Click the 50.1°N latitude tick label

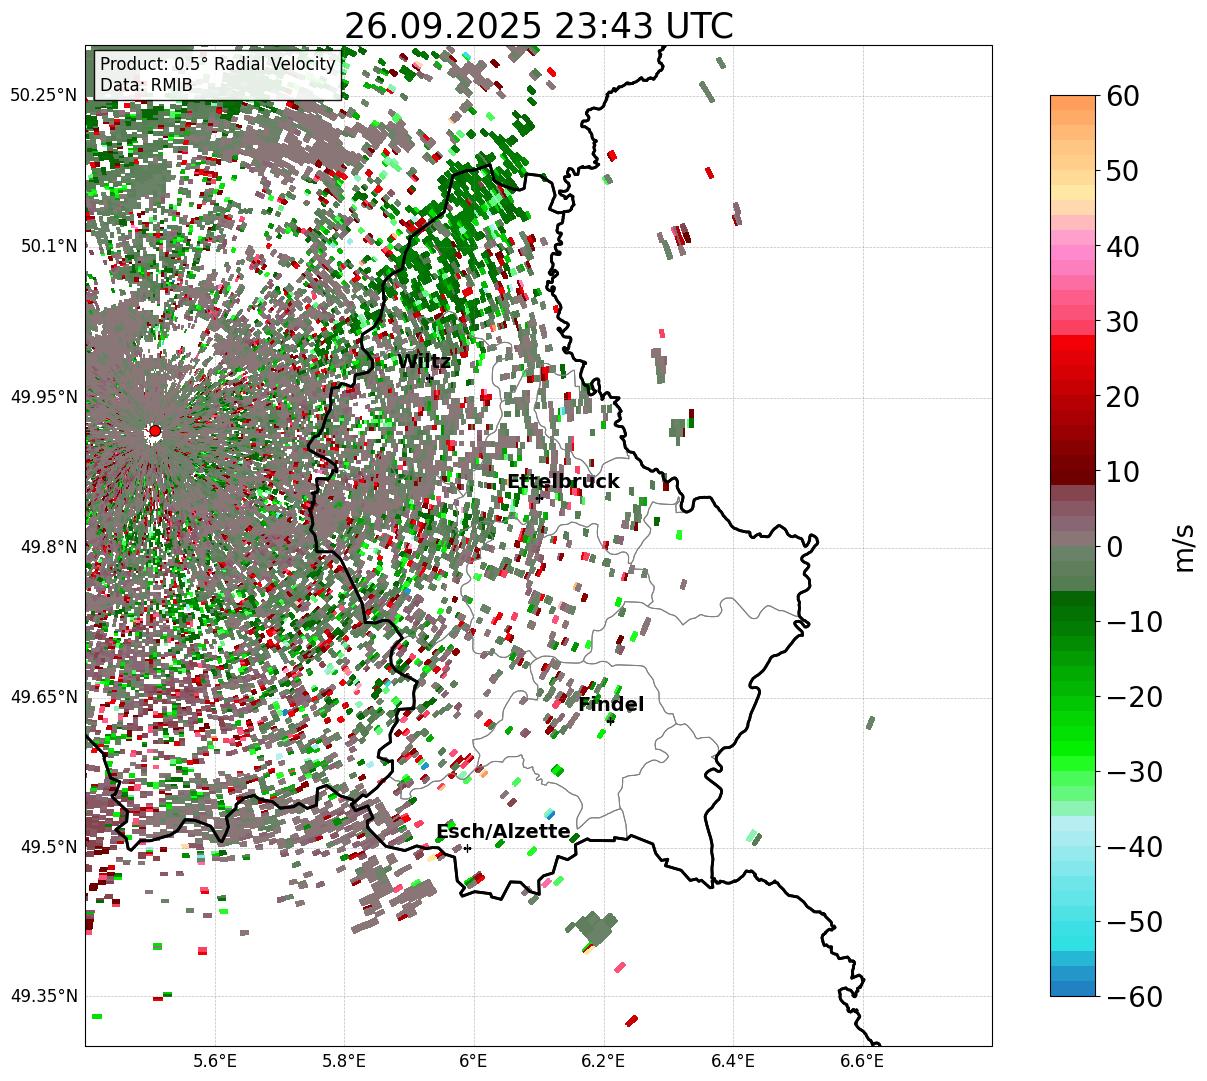(x=47, y=246)
